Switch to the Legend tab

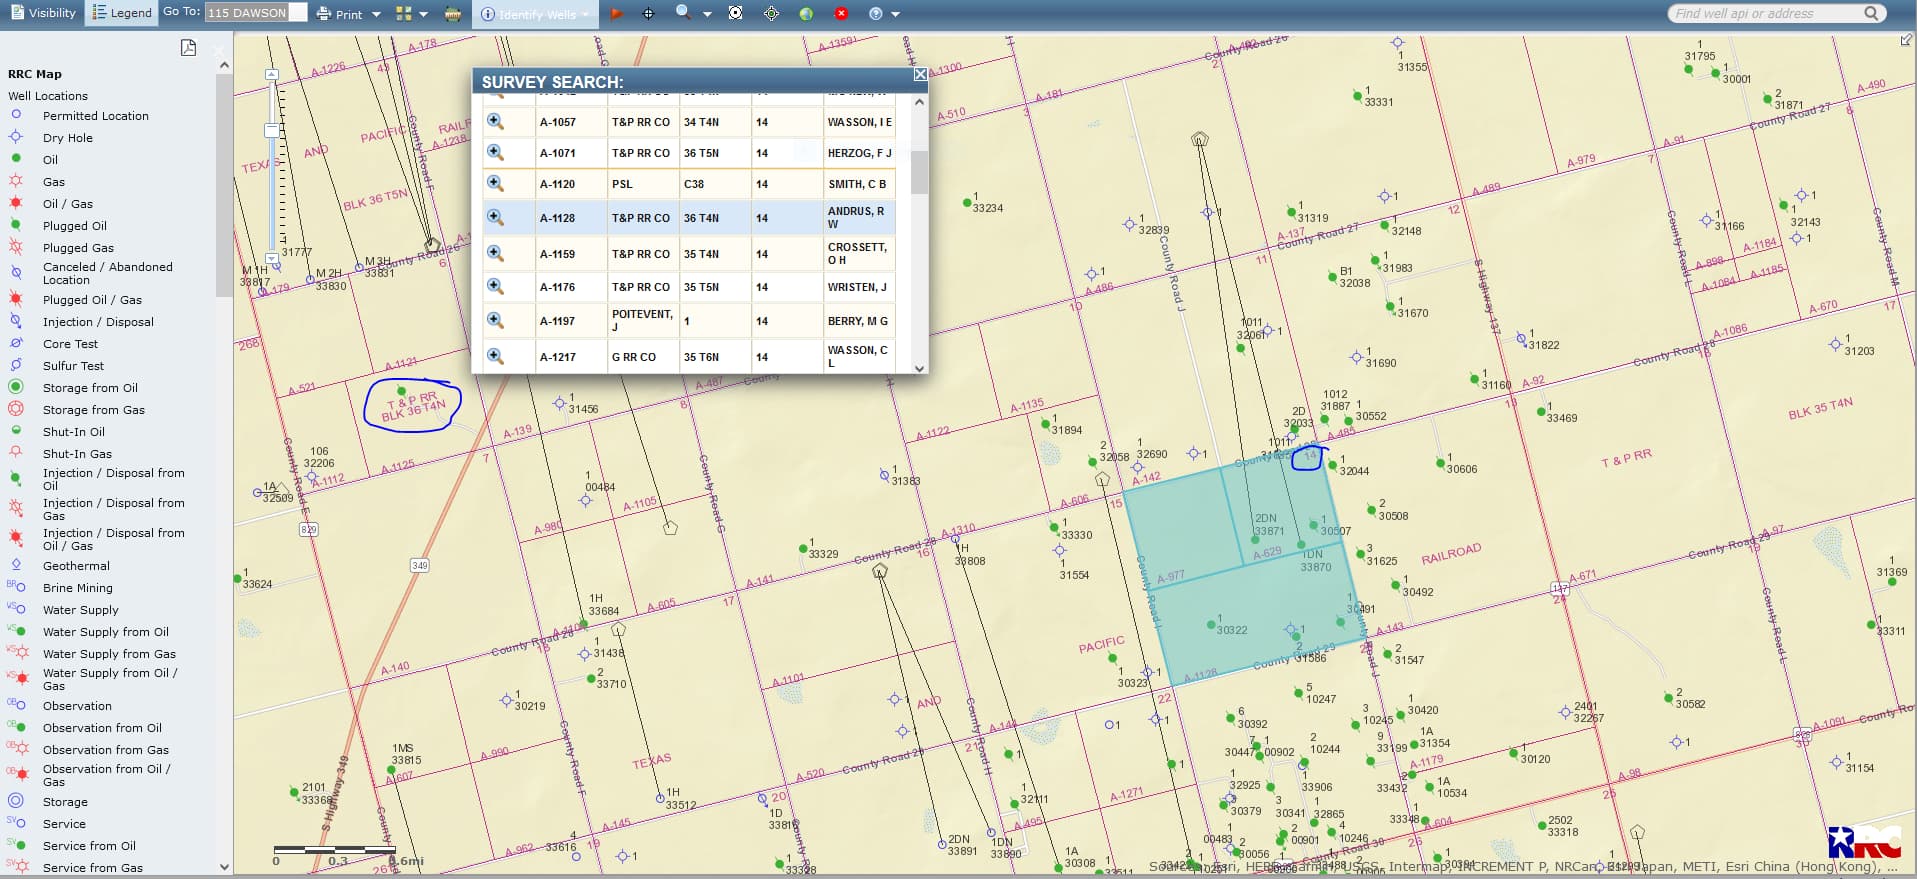[122, 13]
